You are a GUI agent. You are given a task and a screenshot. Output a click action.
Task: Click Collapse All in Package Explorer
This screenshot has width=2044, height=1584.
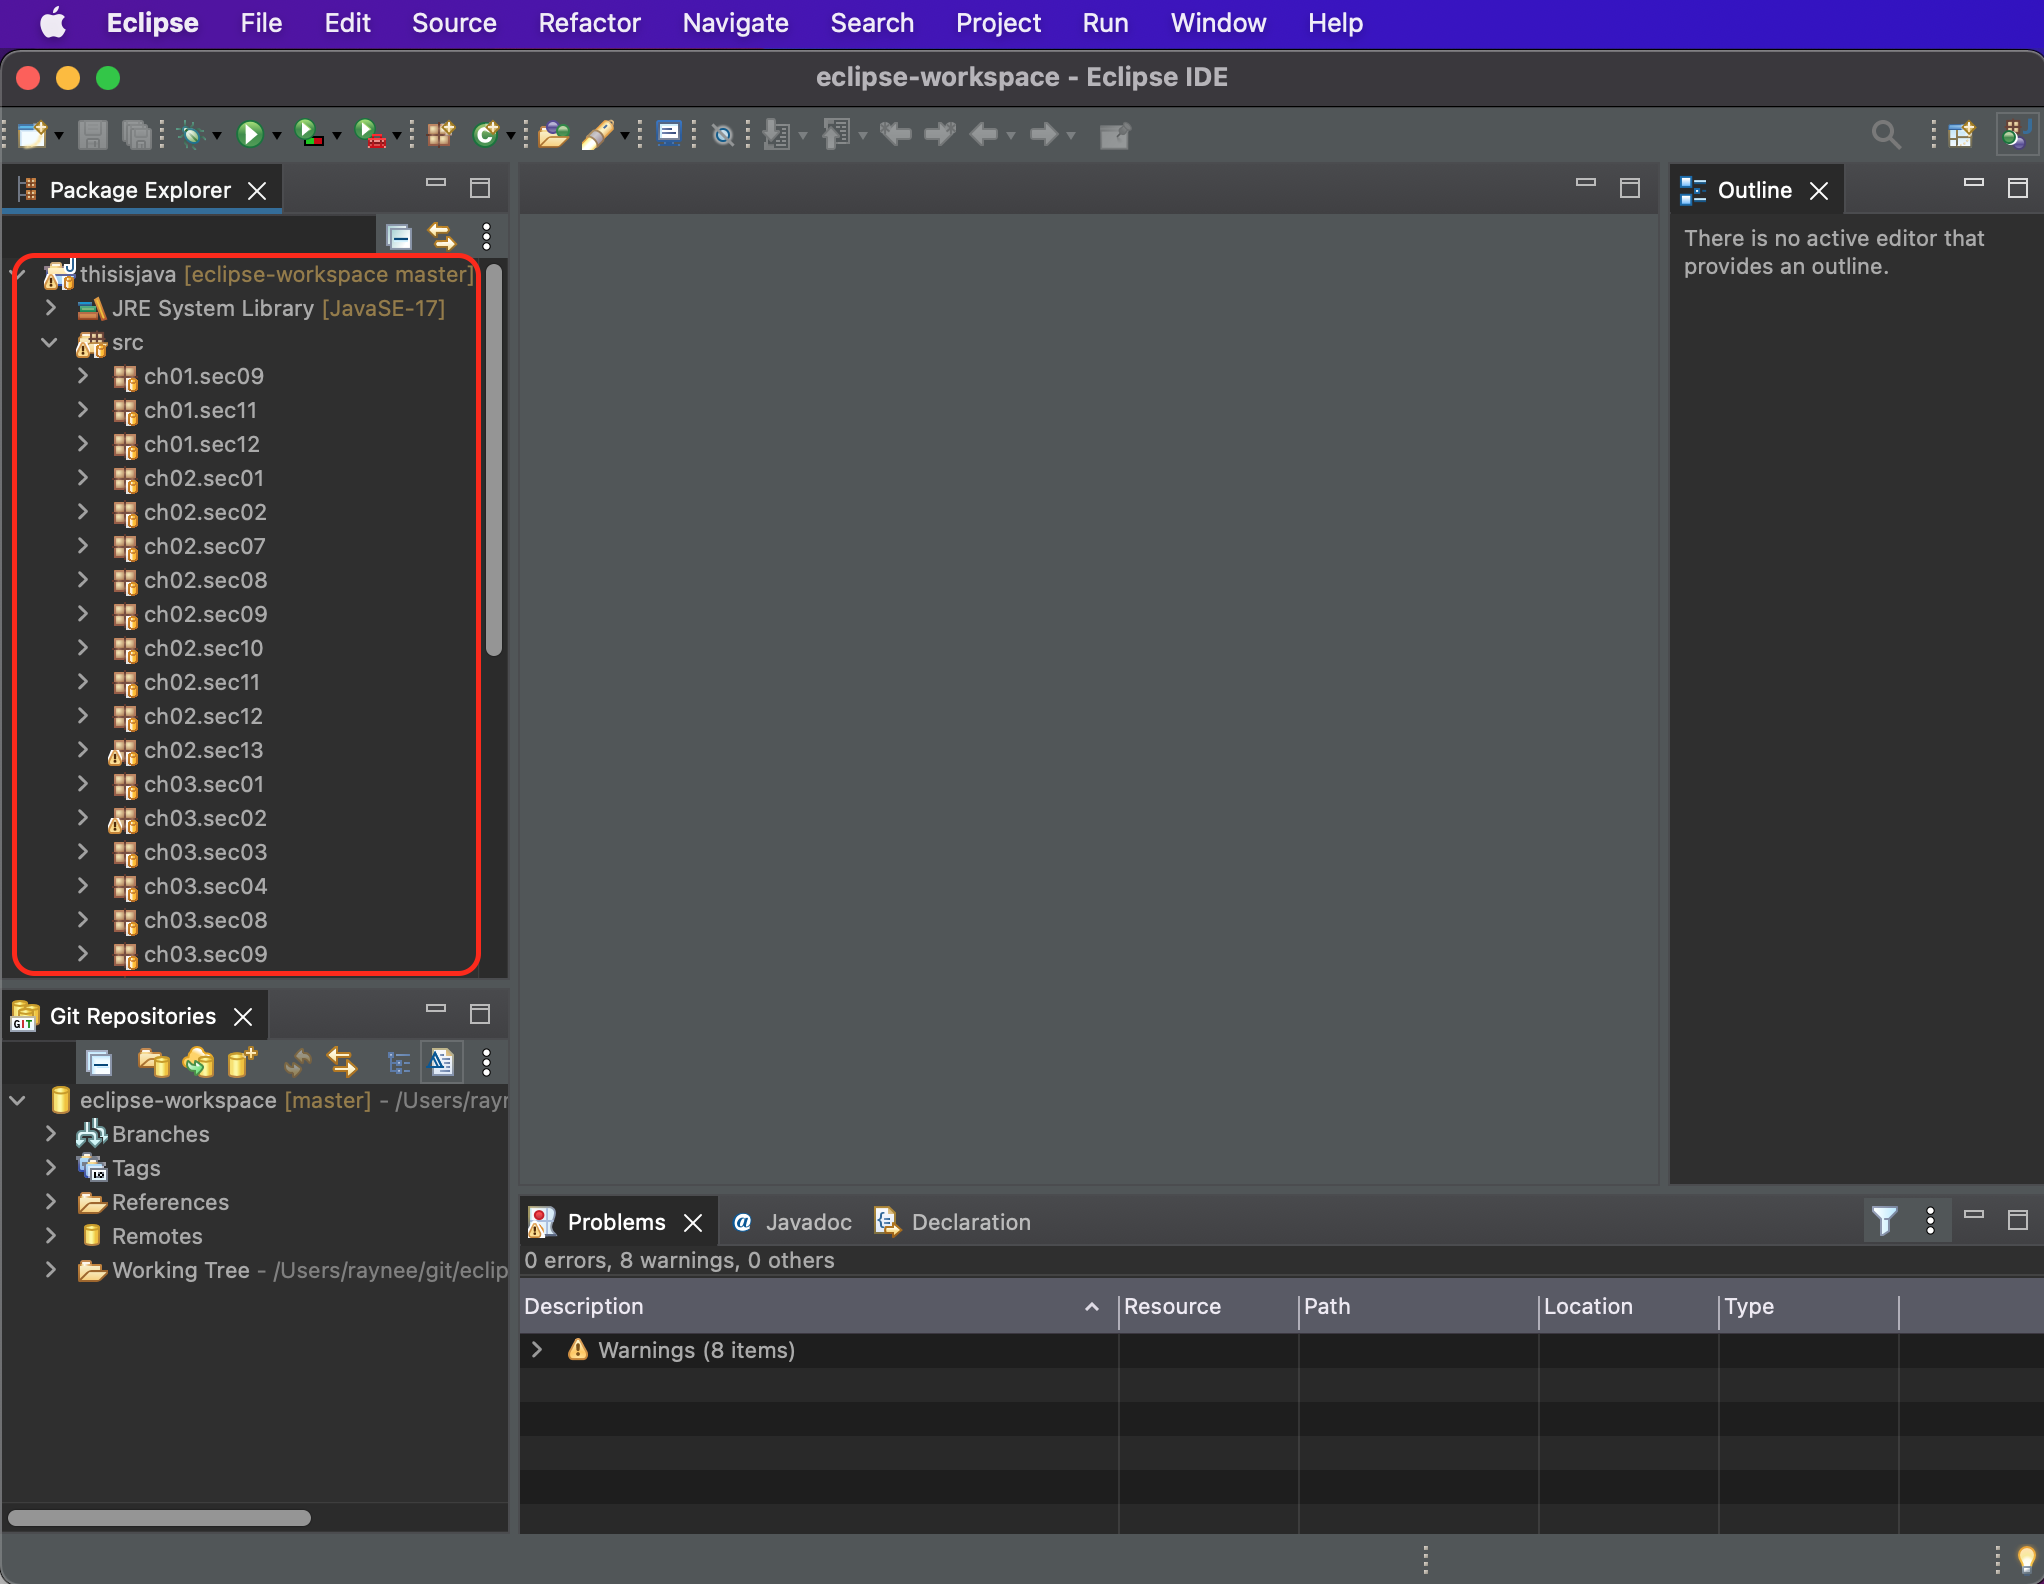[399, 237]
